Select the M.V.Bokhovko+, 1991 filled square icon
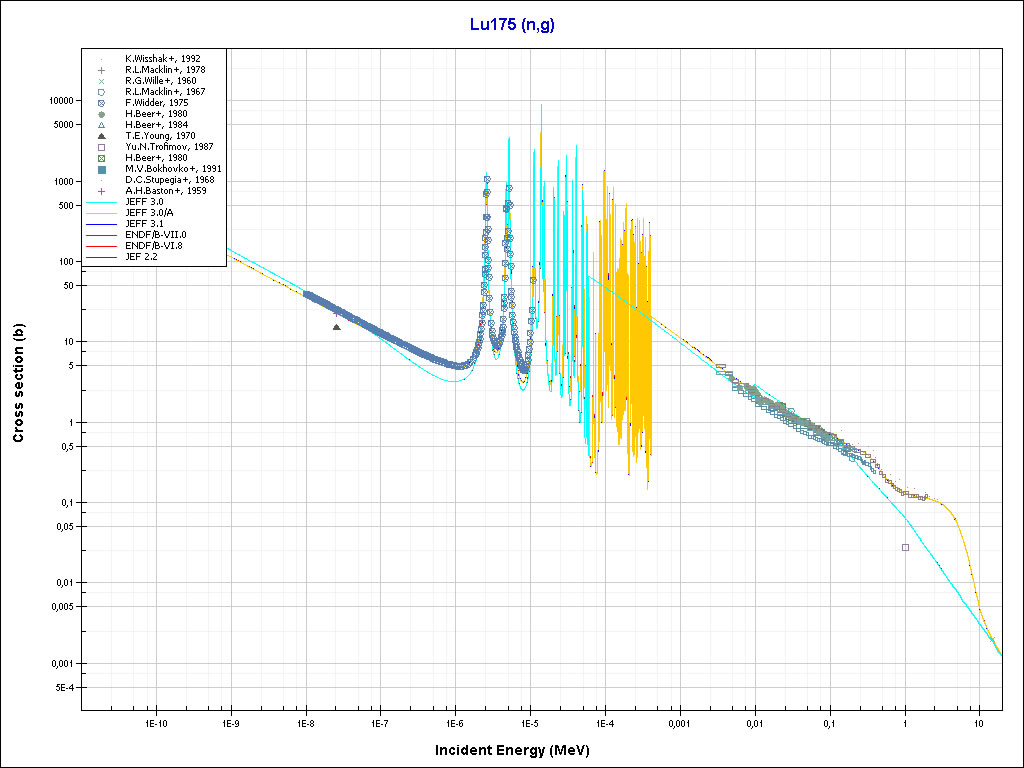Viewport: 1024px width, 768px height. (x=101, y=169)
